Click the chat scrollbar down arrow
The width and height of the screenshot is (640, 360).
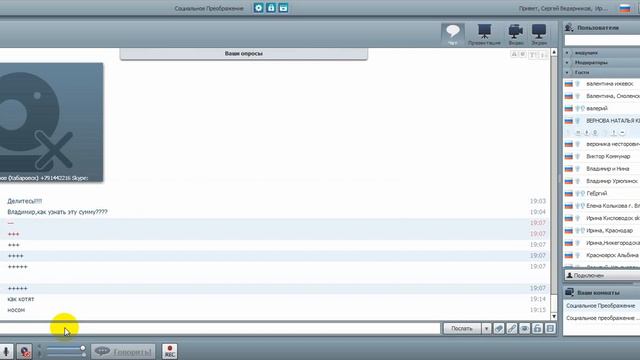point(554,316)
